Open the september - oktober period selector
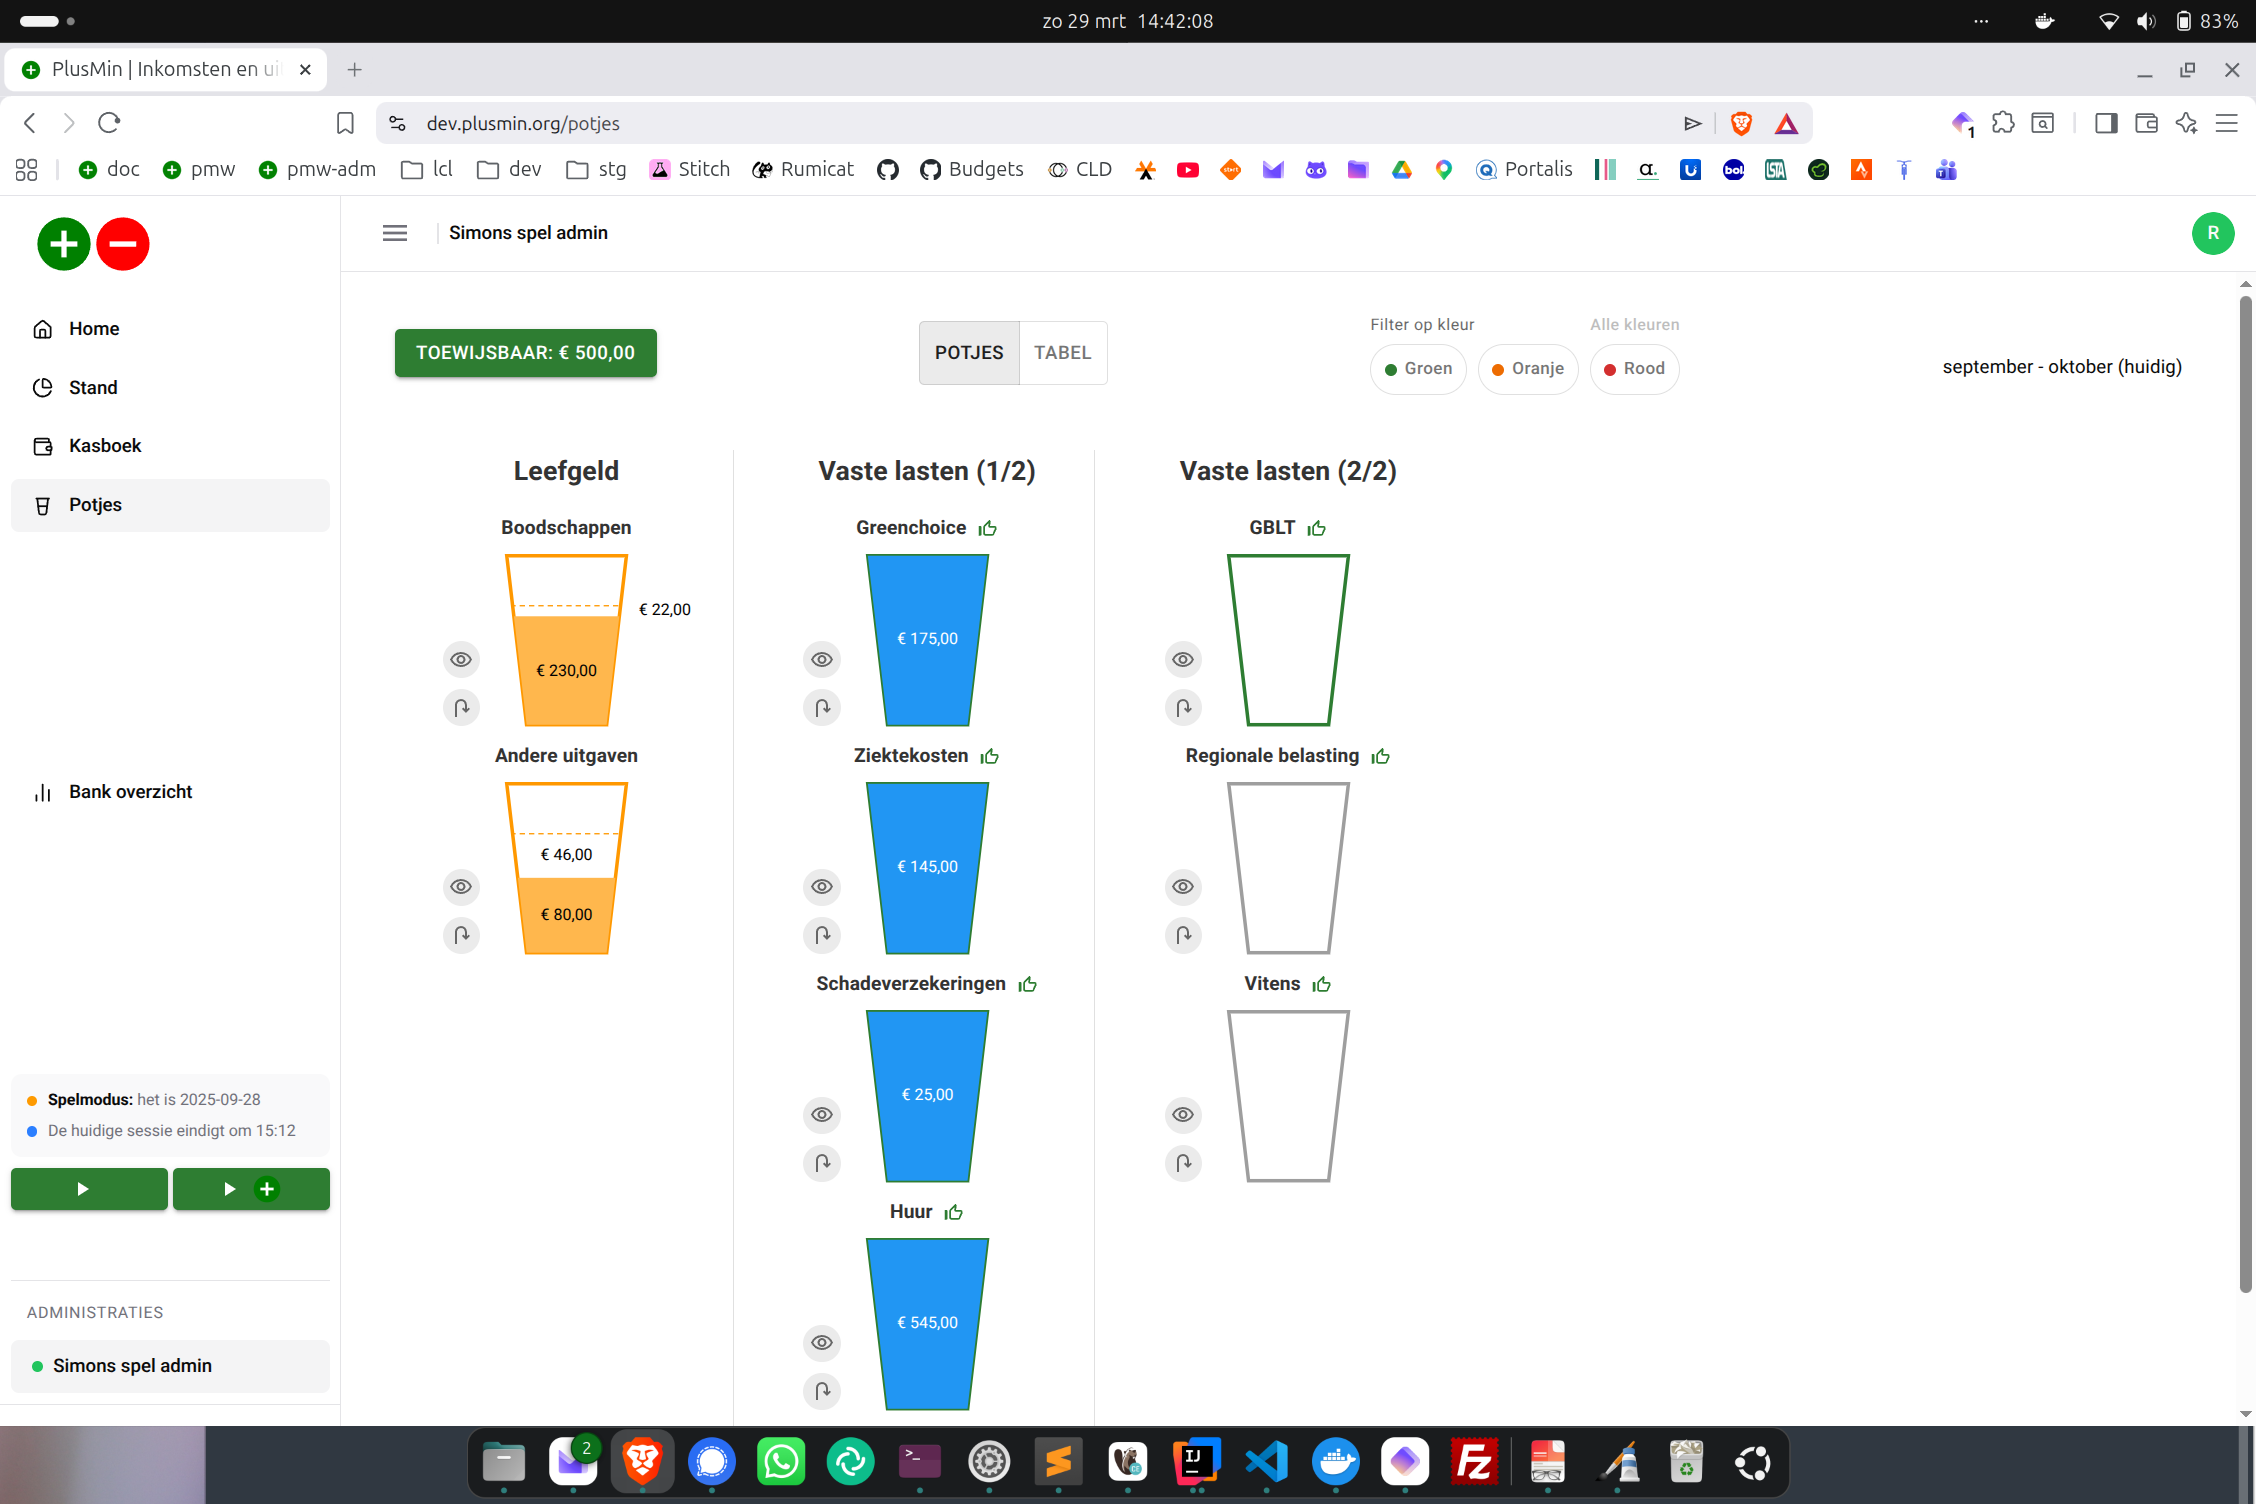The image size is (2256, 1504). click(x=2061, y=367)
